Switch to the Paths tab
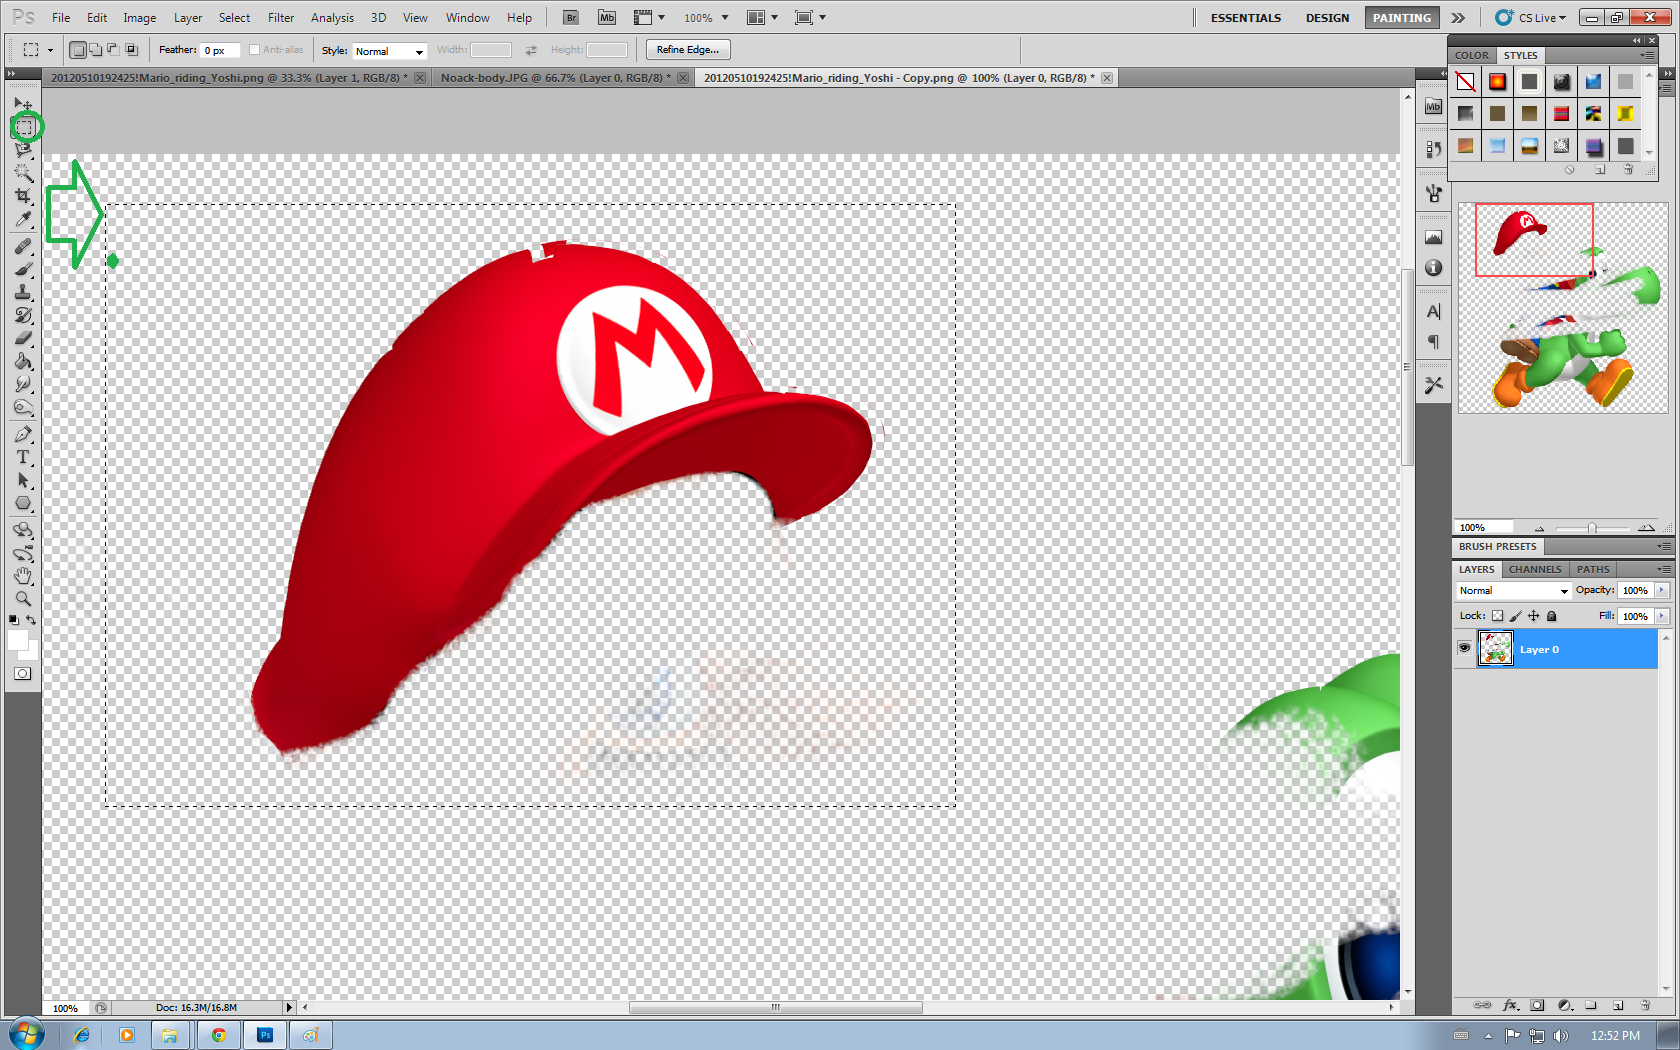Viewport: 1680px width, 1050px height. point(1593,569)
